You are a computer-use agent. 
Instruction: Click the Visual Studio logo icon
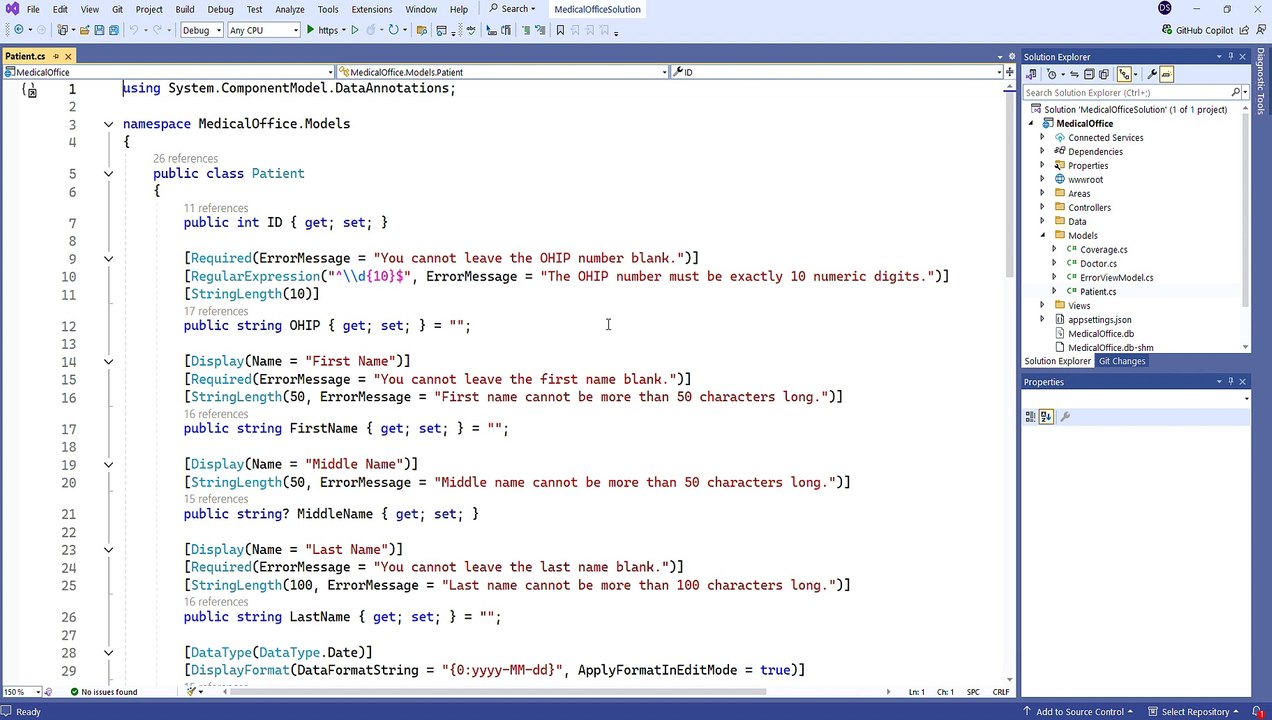pos(11,9)
